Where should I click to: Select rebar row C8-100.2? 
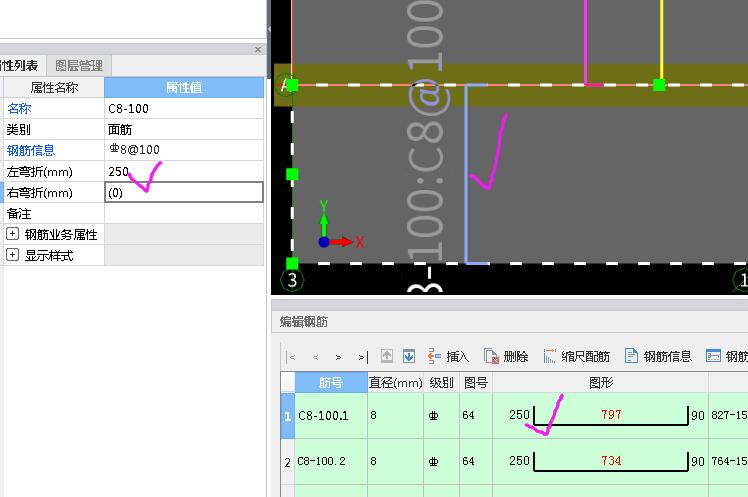pyautogui.click(x=331, y=461)
